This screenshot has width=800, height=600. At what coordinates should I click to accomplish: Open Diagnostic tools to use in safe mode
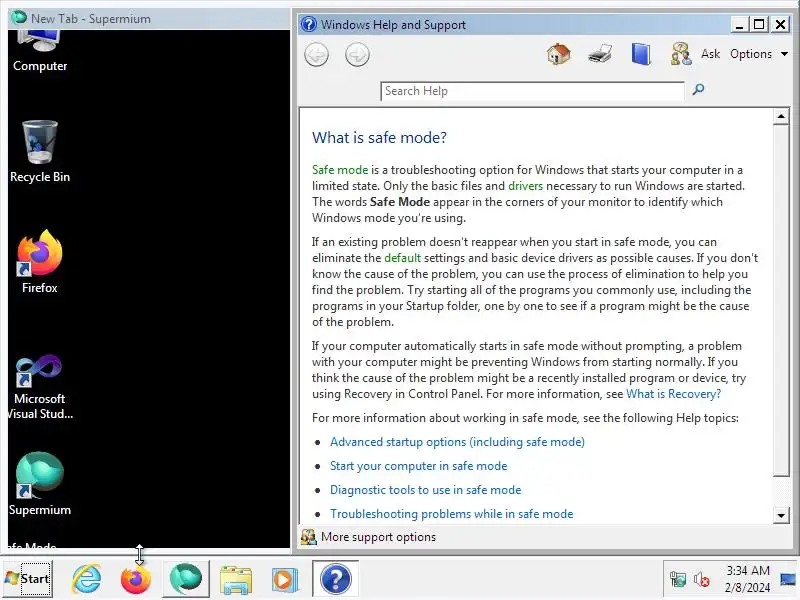[x=426, y=490]
